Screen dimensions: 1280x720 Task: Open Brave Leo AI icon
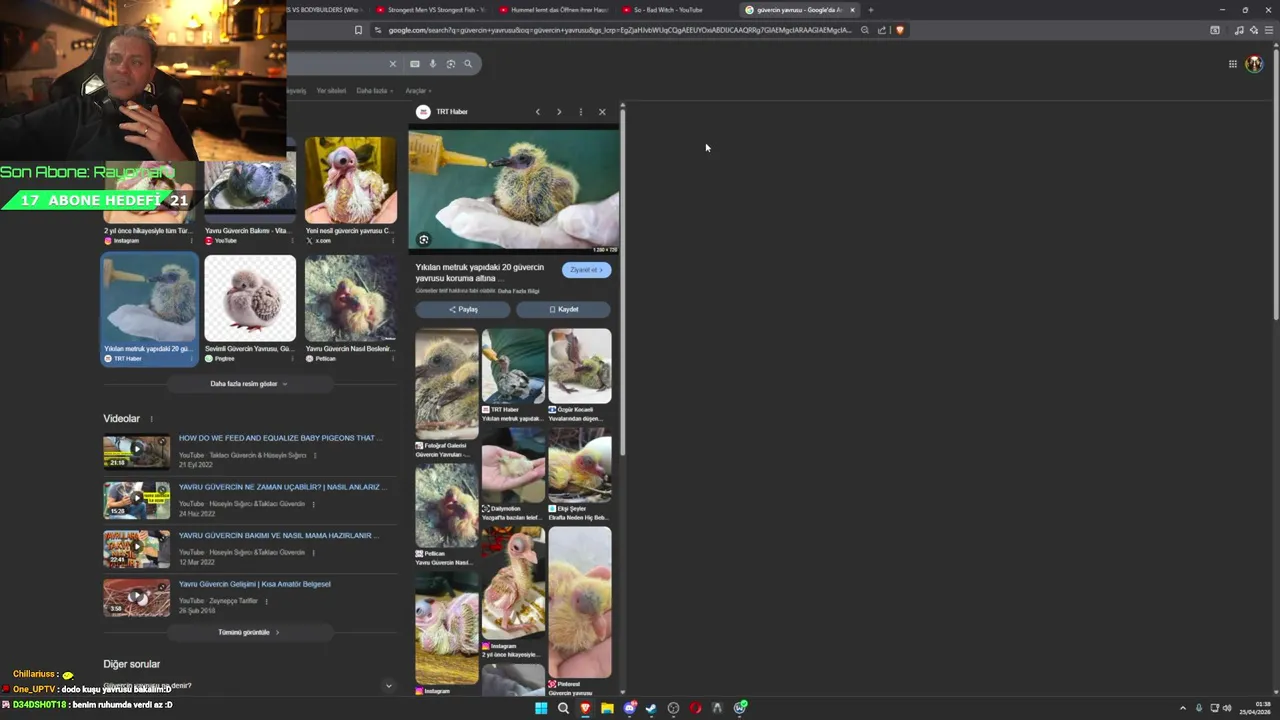[1254, 30]
